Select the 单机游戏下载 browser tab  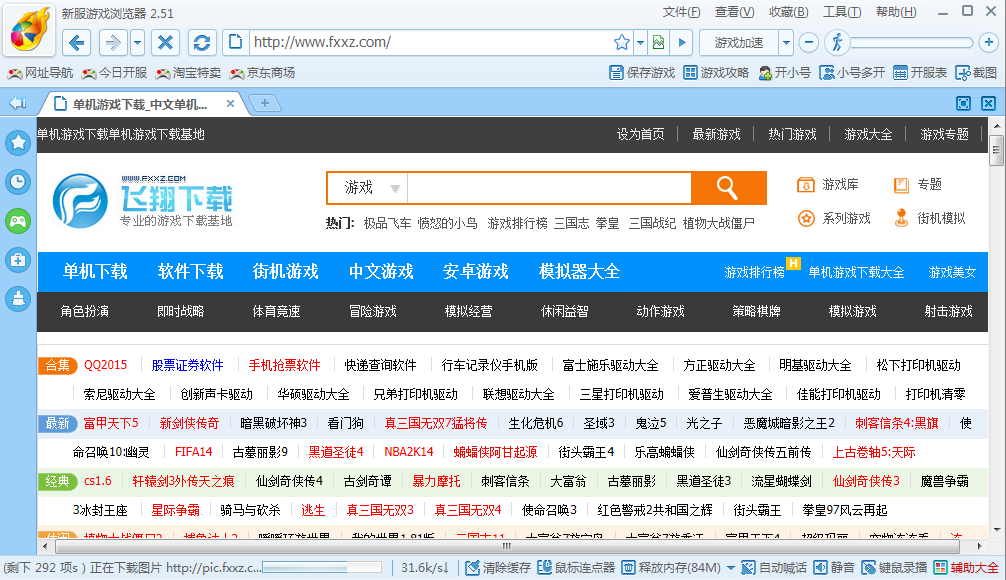(x=138, y=104)
